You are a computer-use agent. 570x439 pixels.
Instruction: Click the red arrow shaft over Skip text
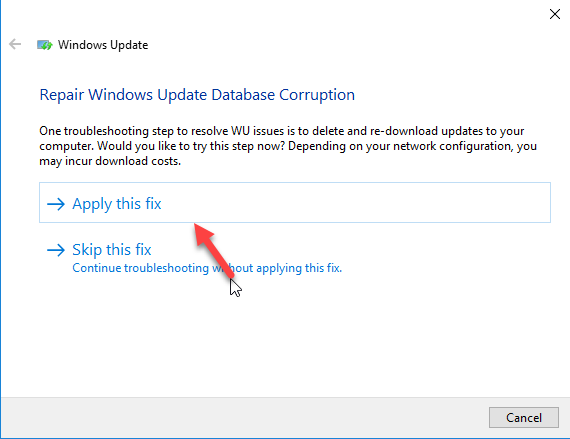(x=222, y=260)
